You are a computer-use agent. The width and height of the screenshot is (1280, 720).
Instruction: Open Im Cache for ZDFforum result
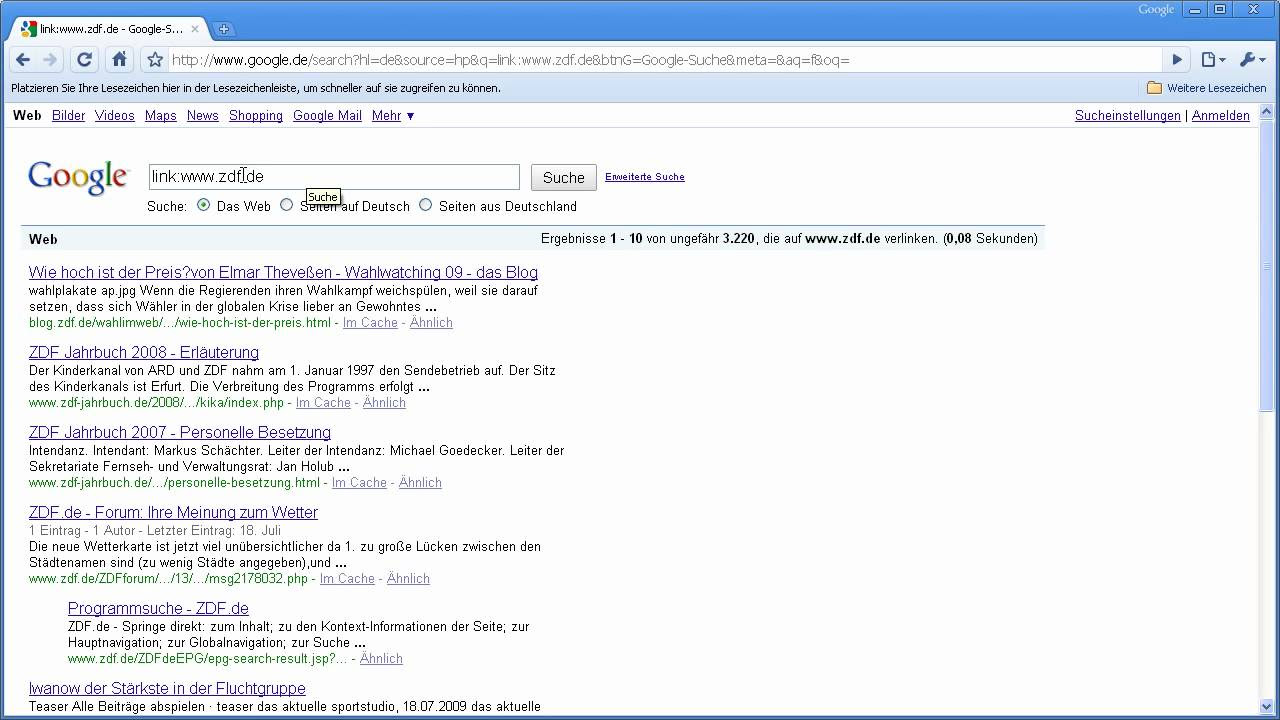(347, 579)
